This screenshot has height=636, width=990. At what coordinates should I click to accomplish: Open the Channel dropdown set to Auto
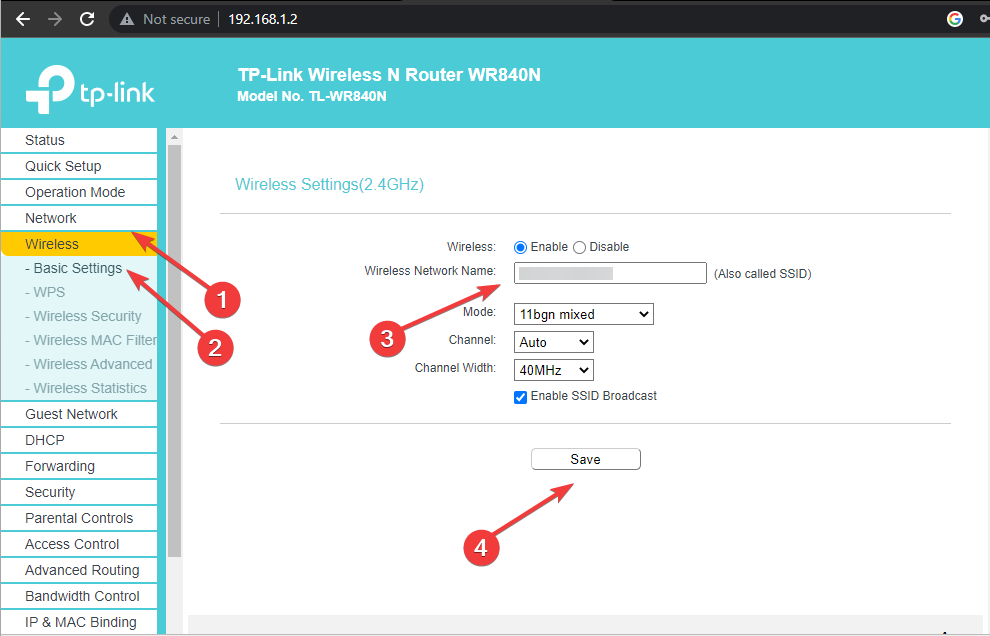tap(554, 342)
